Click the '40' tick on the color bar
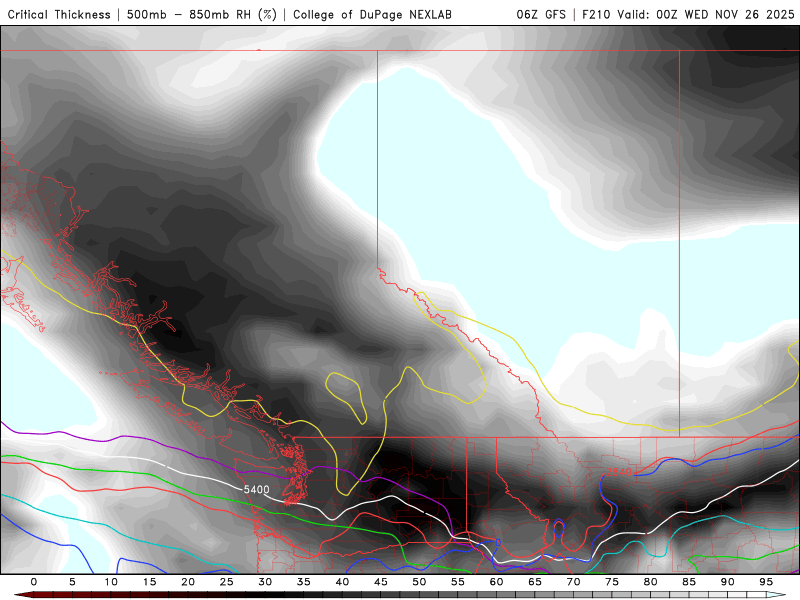Screen dimensions: 800x600 [342, 582]
